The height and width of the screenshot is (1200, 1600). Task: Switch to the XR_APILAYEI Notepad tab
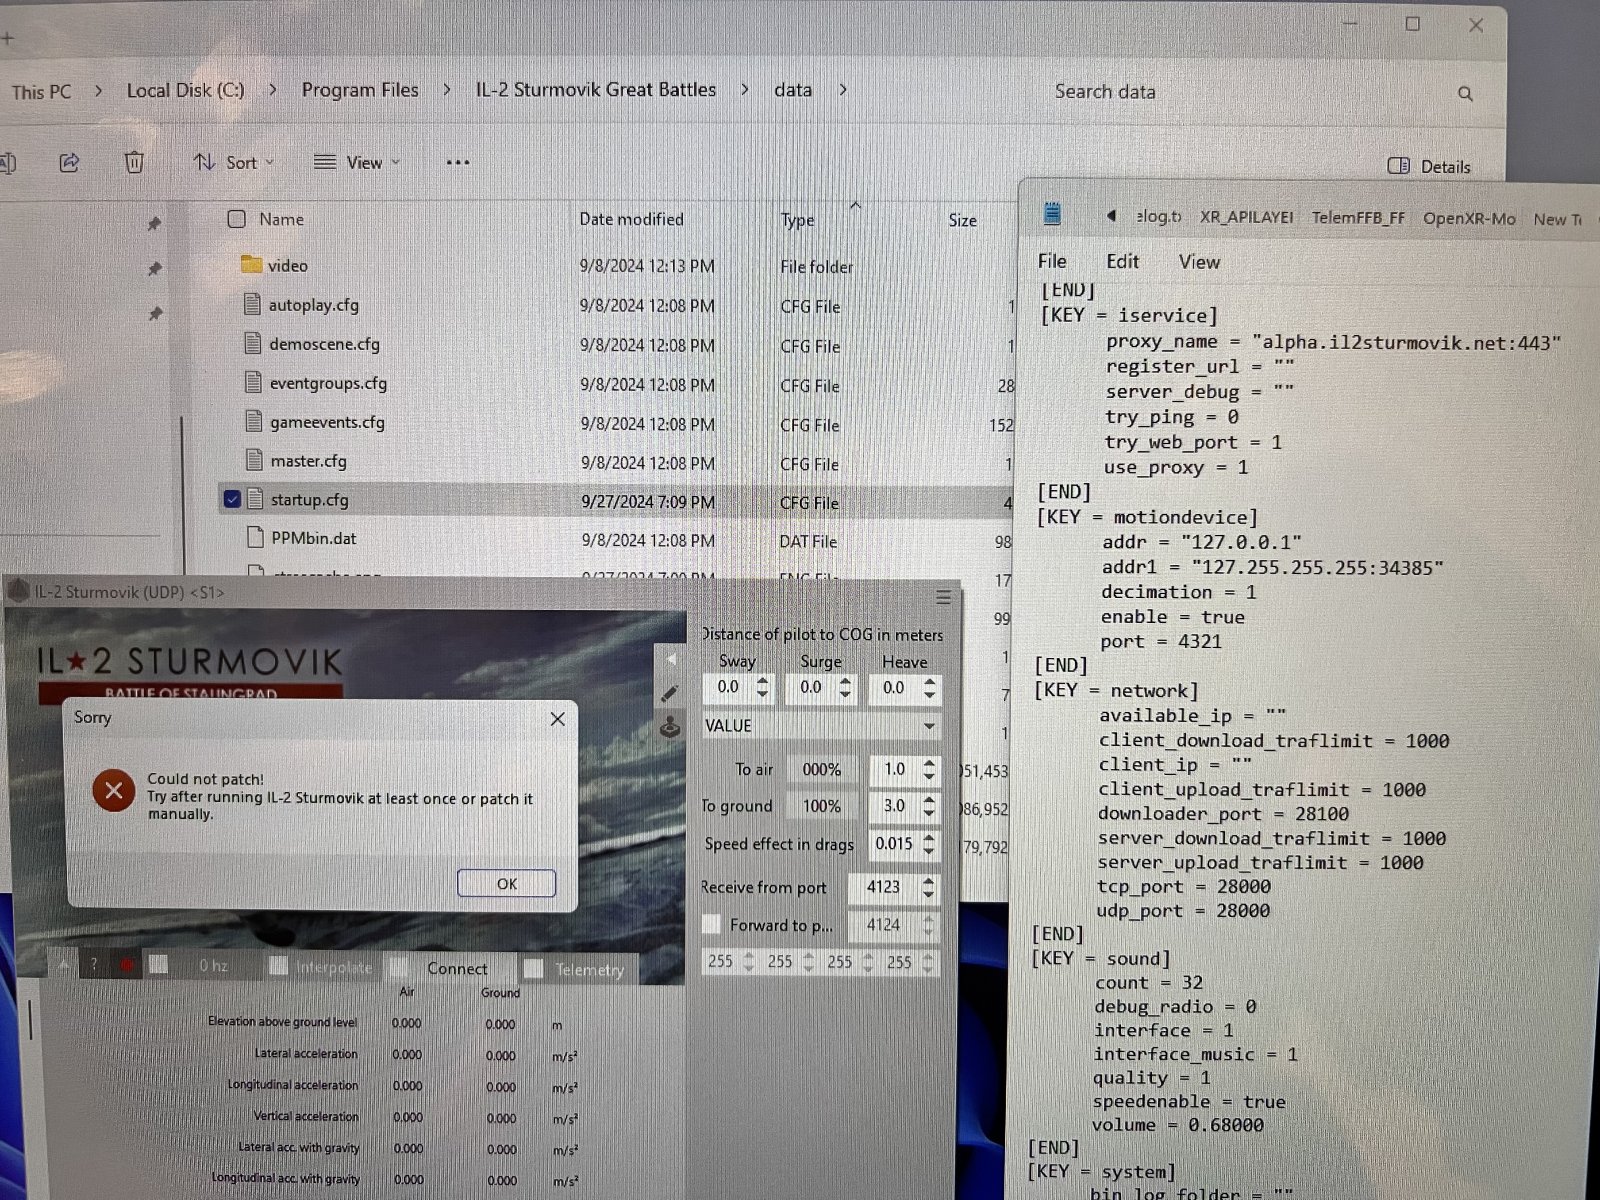1246,217
